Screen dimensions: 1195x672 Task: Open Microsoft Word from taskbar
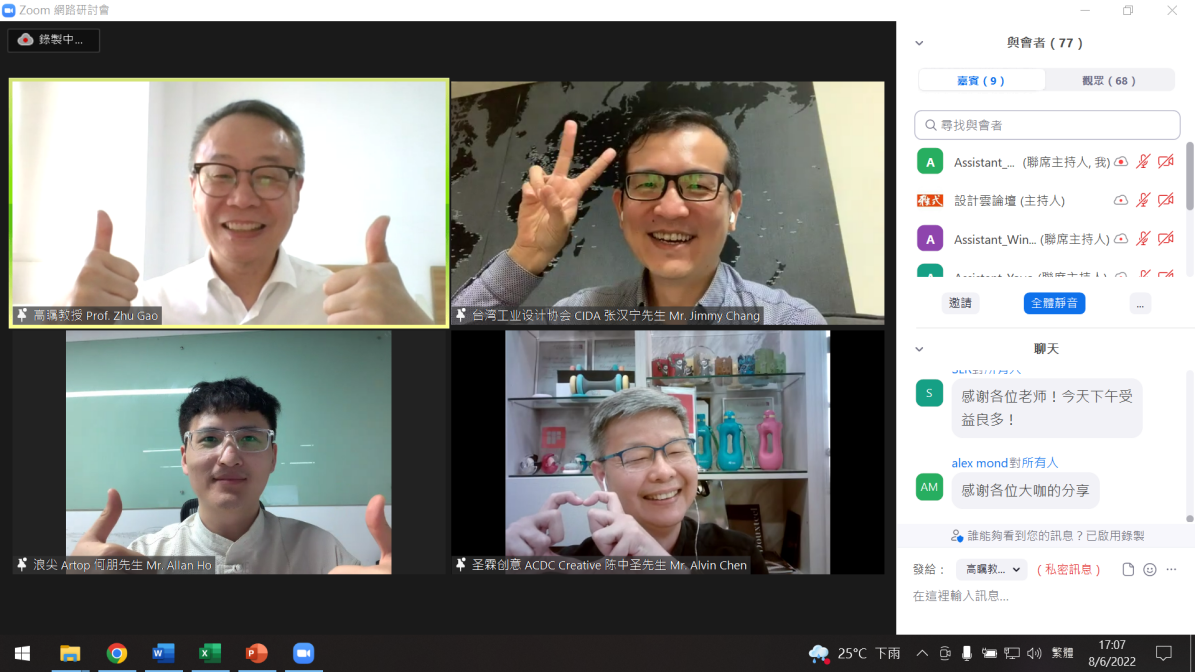pos(163,654)
